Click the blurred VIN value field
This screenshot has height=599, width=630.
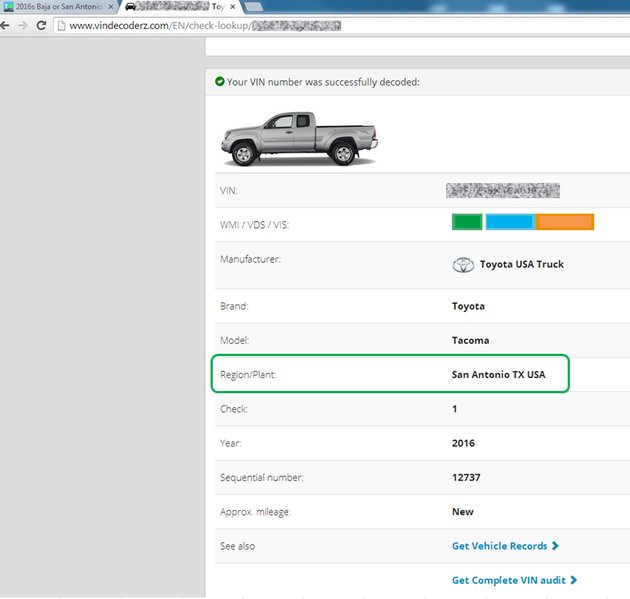503,190
